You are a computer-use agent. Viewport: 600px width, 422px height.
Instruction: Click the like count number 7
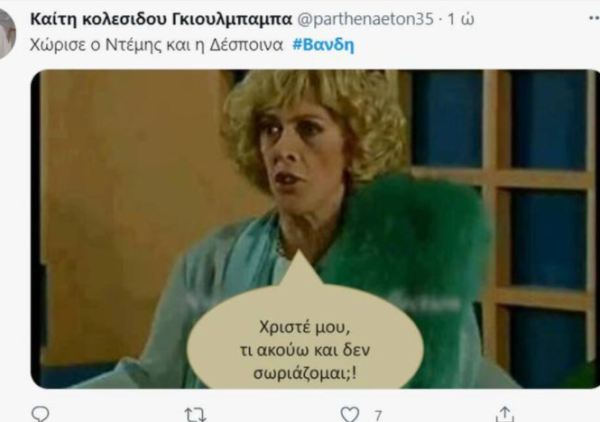378,415
